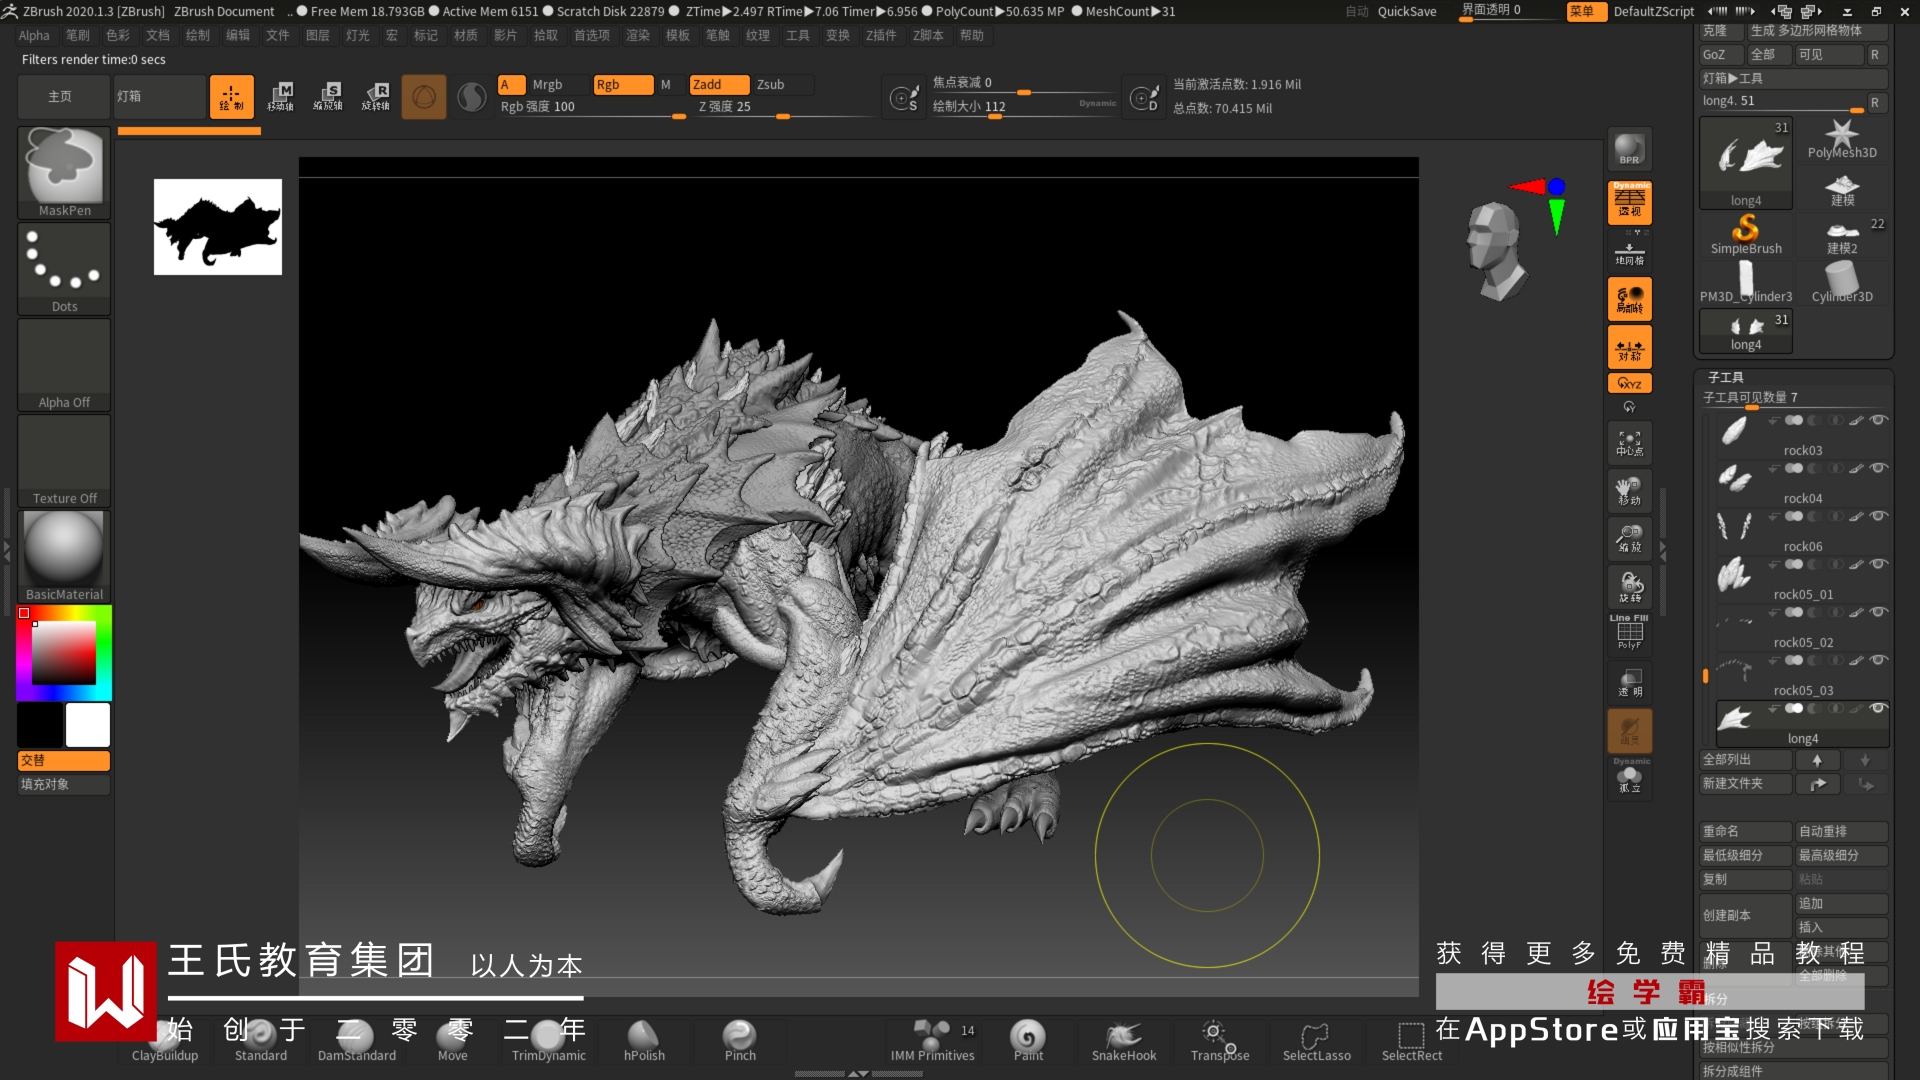The image size is (1920, 1080).
Task: Toggle Dynamic perspective view button
Action: tap(1629, 202)
